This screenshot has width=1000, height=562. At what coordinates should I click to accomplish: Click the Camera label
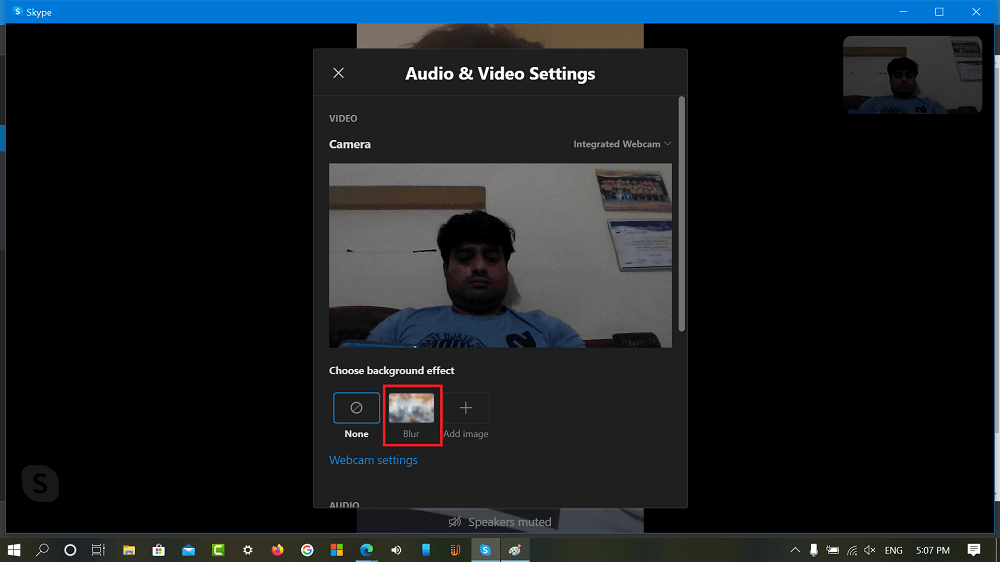[349, 144]
